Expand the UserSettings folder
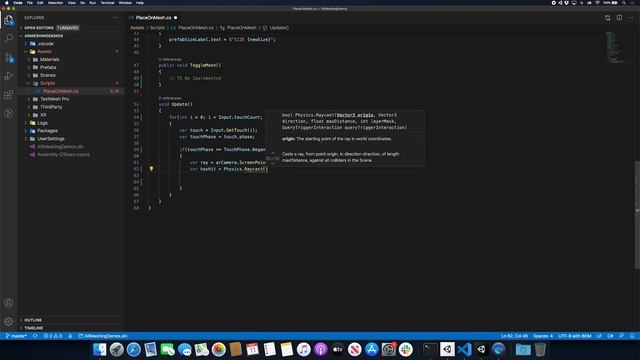Viewport: 640px width, 360px height. tap(71, 139)
